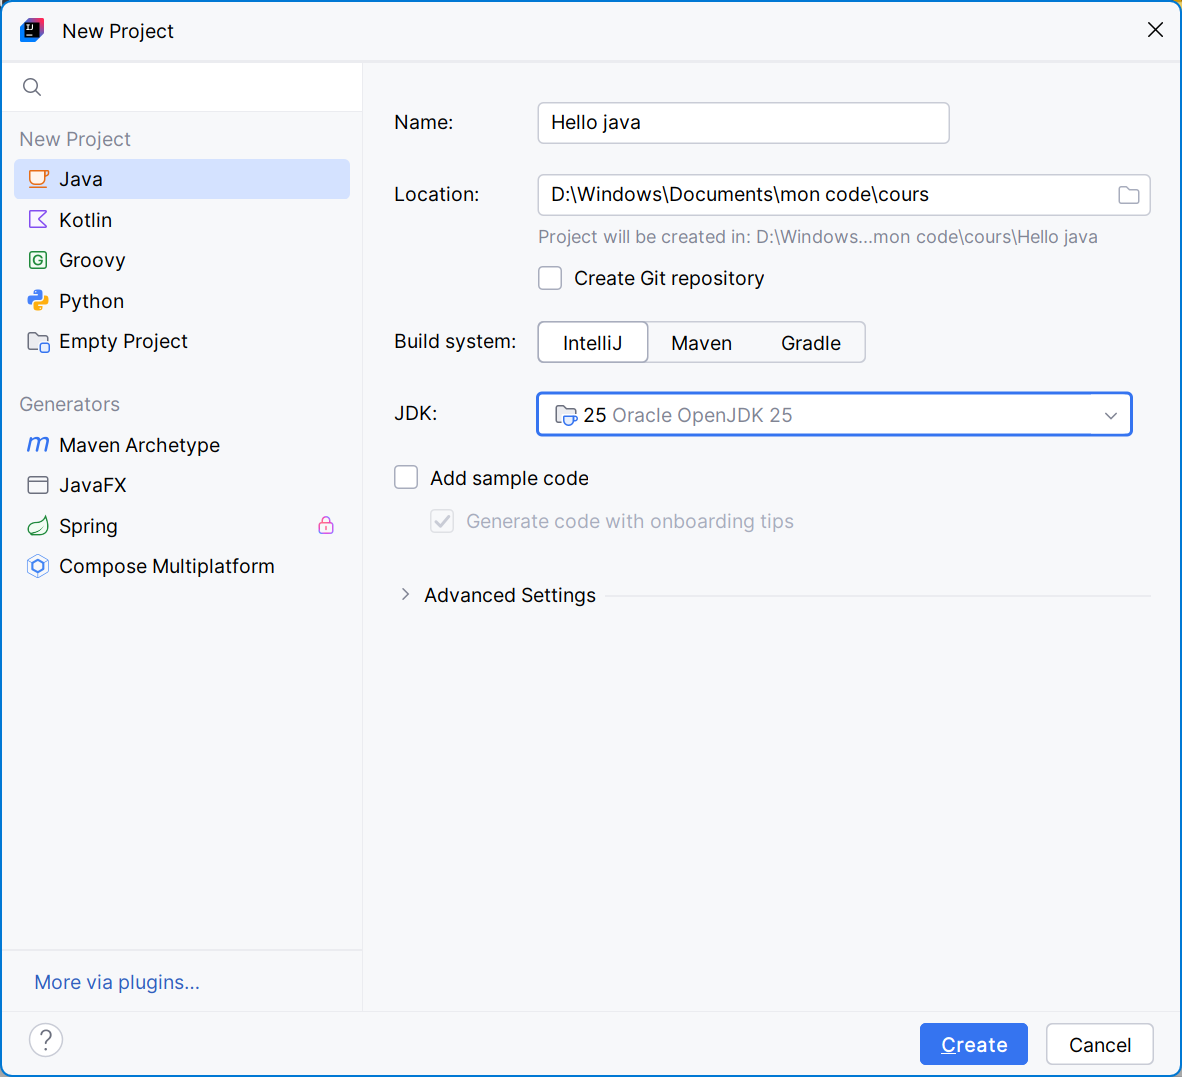Select the Spring leaf icon
Viewport: 1182px width, 1077px height.
[38, 526]
